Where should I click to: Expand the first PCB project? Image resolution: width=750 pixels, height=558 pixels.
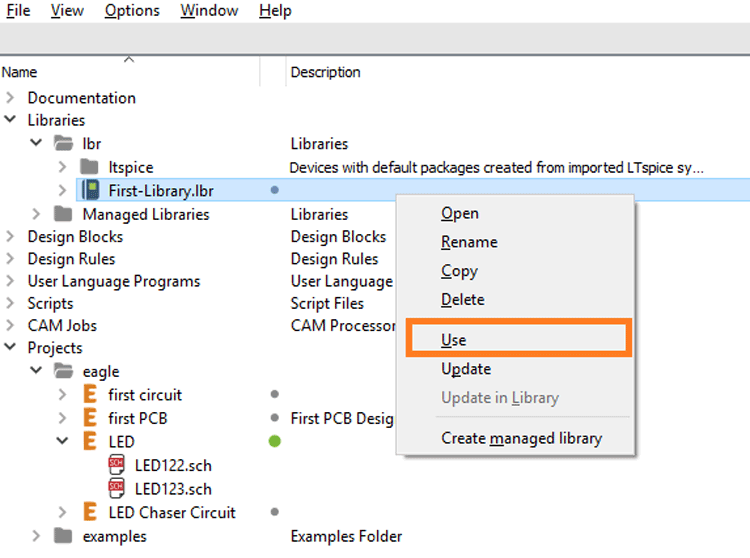pos(62,418)
